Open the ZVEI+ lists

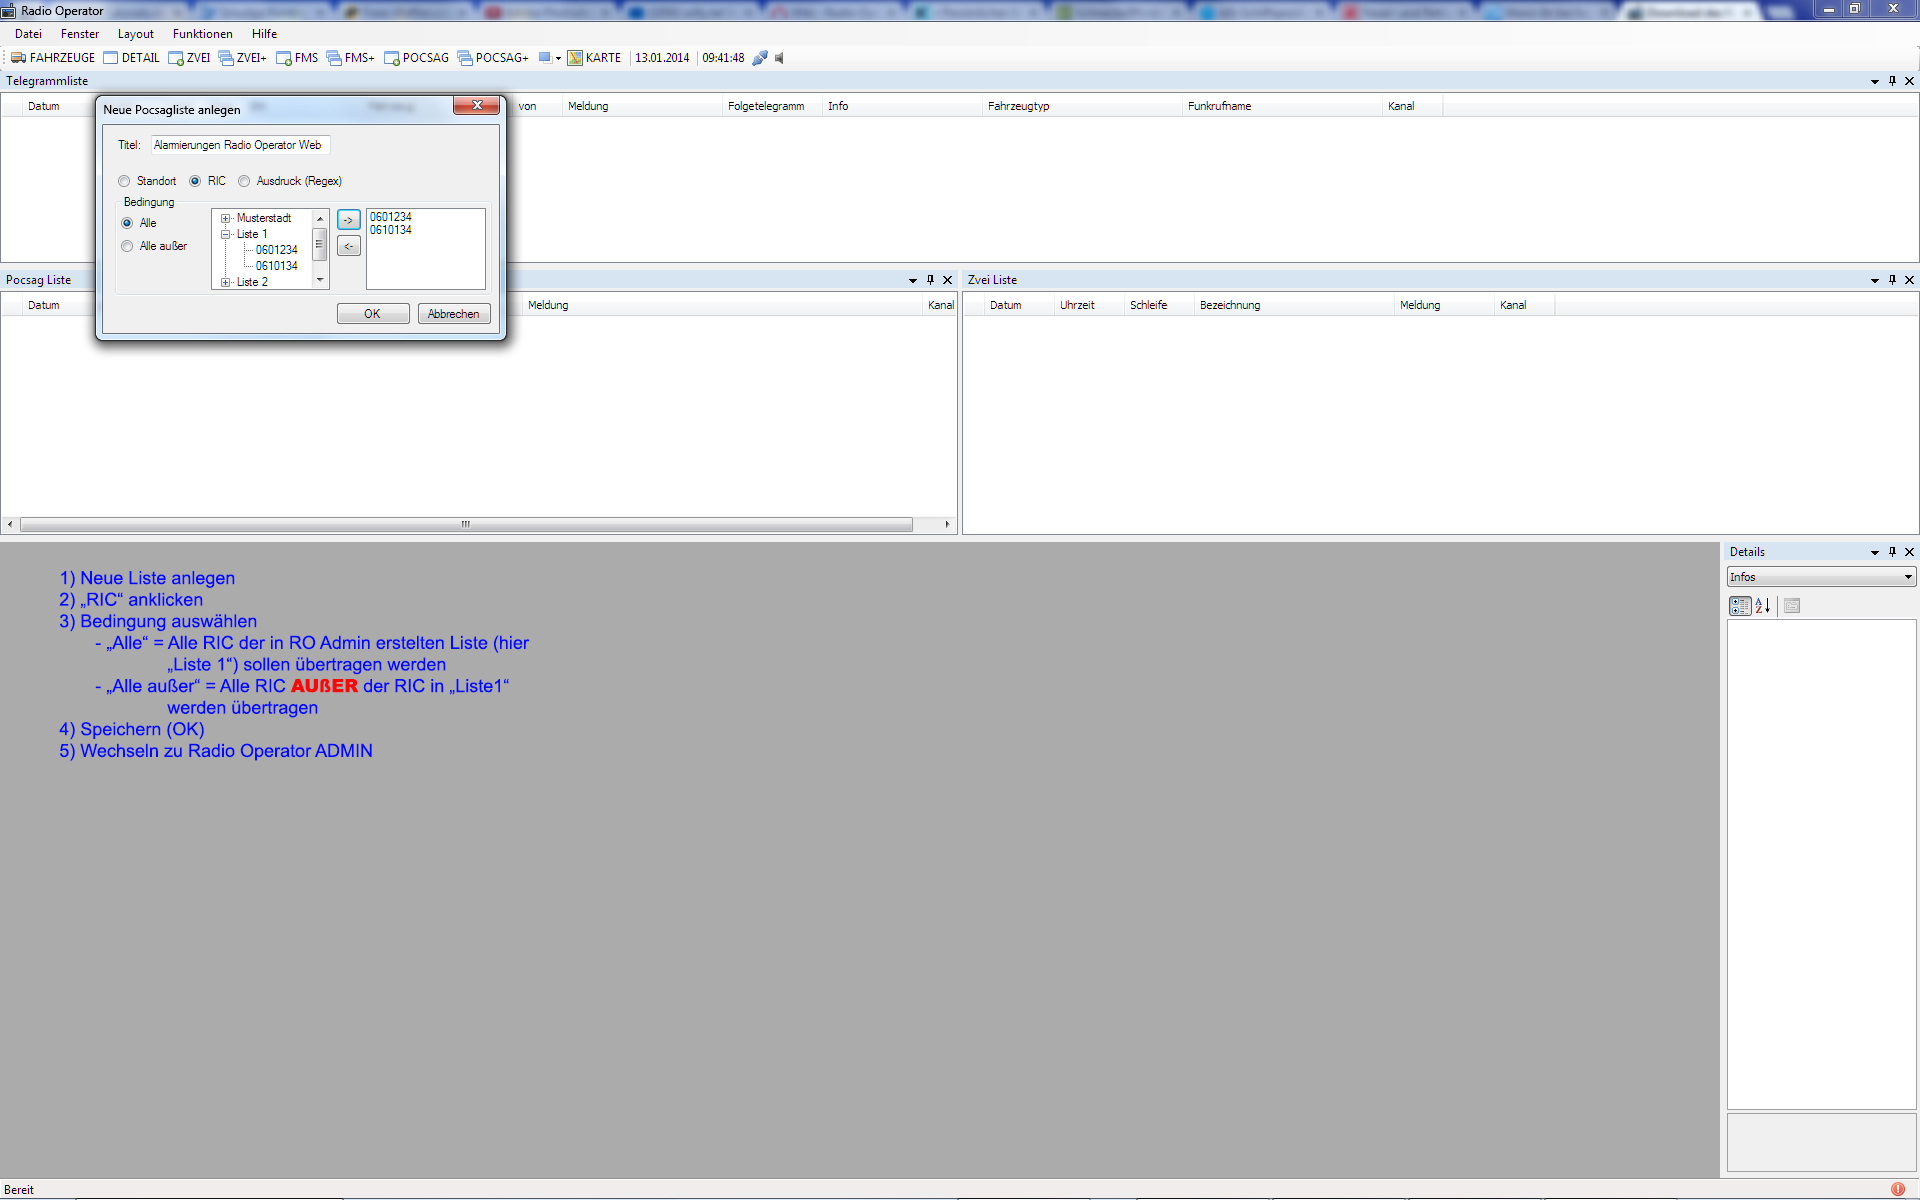(243, 58)
